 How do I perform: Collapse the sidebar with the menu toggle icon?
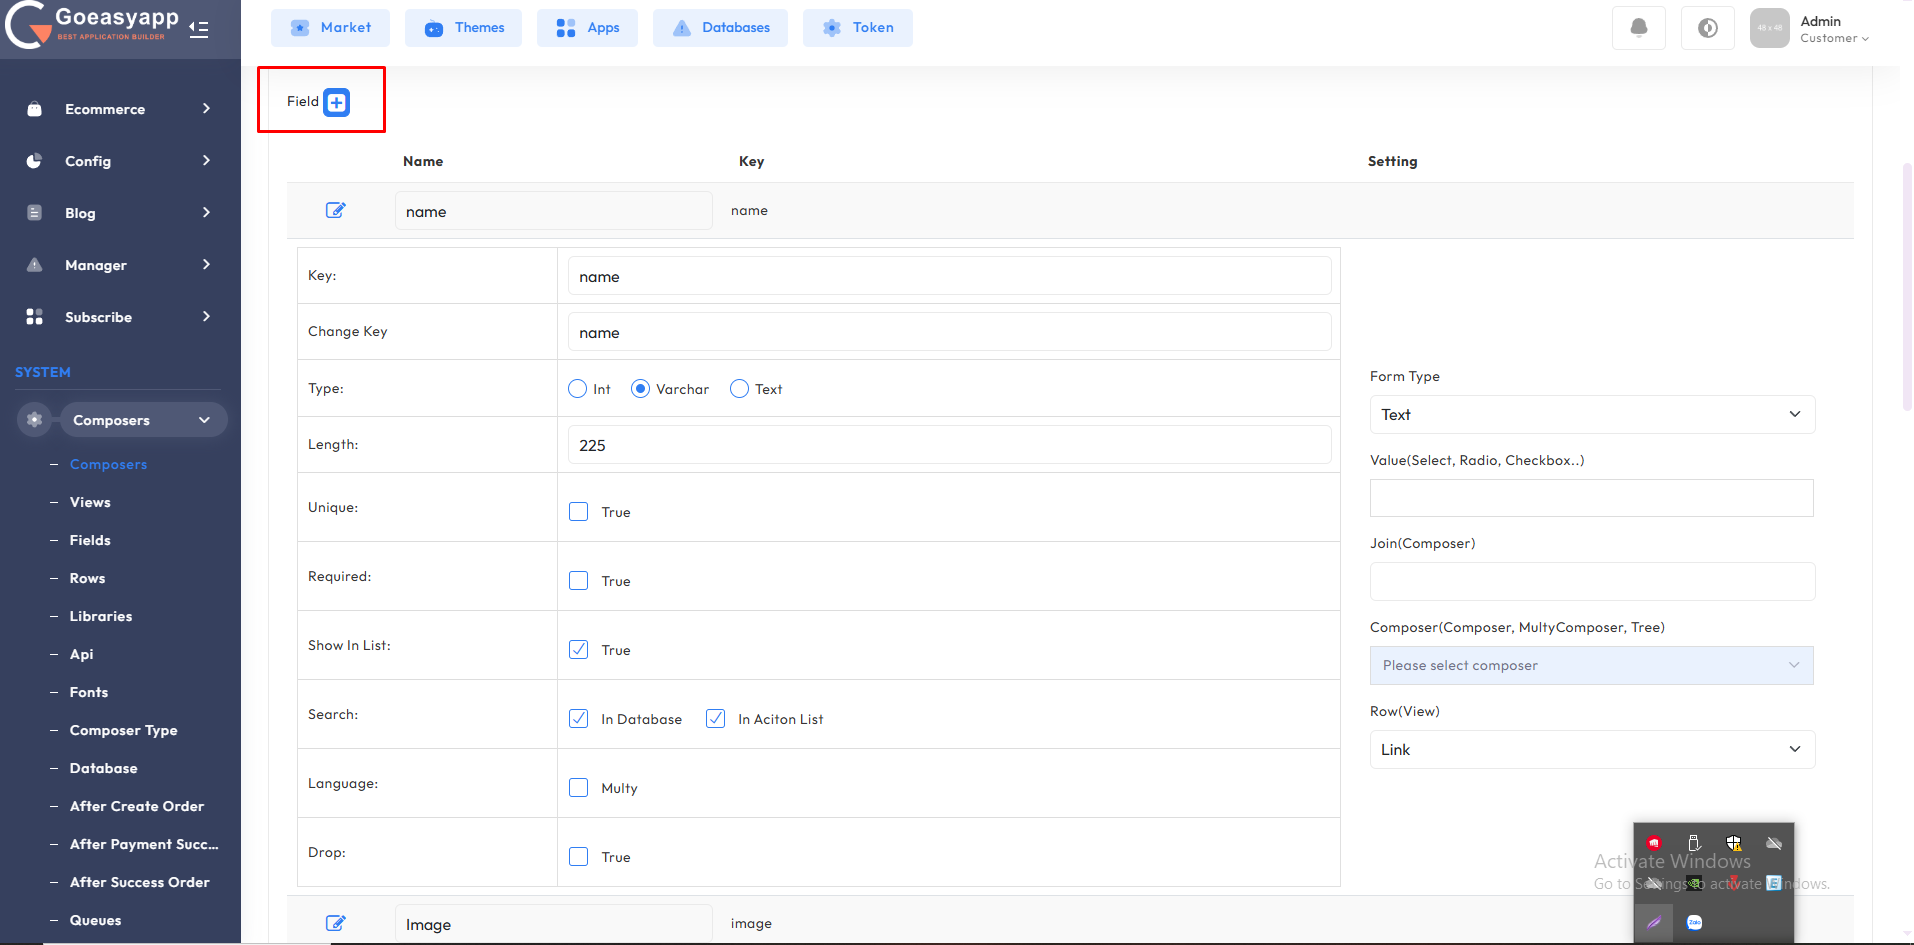point(199,29)
